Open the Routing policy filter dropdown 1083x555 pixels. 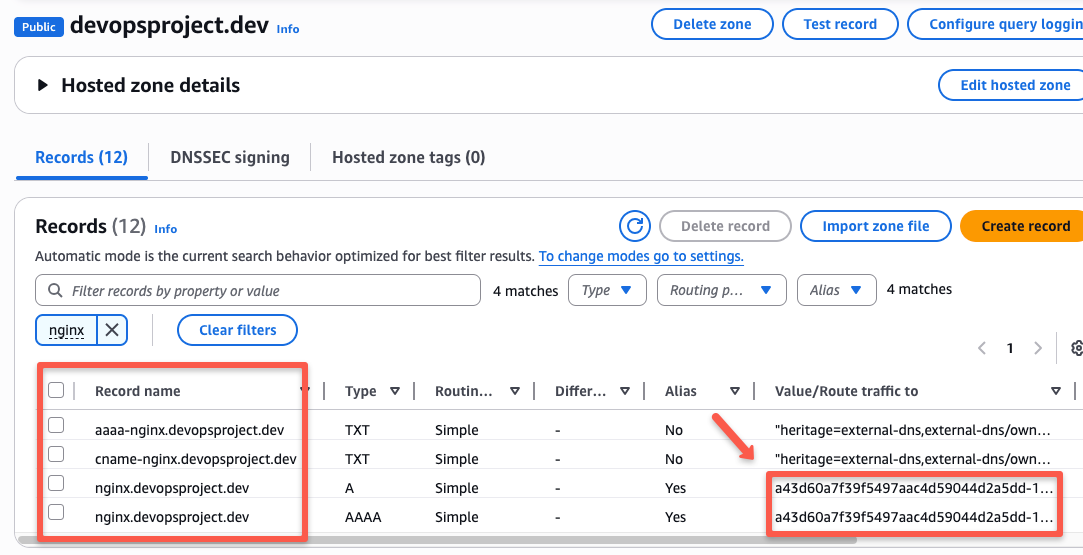tap(722, 290)
